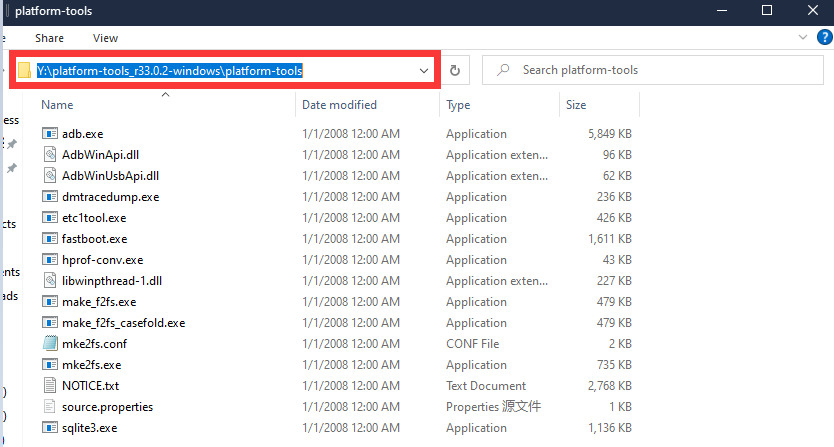Open the address bar history dropdown
Image resolution: width=834 pixels, height=447 pixels.
point(425,71)
